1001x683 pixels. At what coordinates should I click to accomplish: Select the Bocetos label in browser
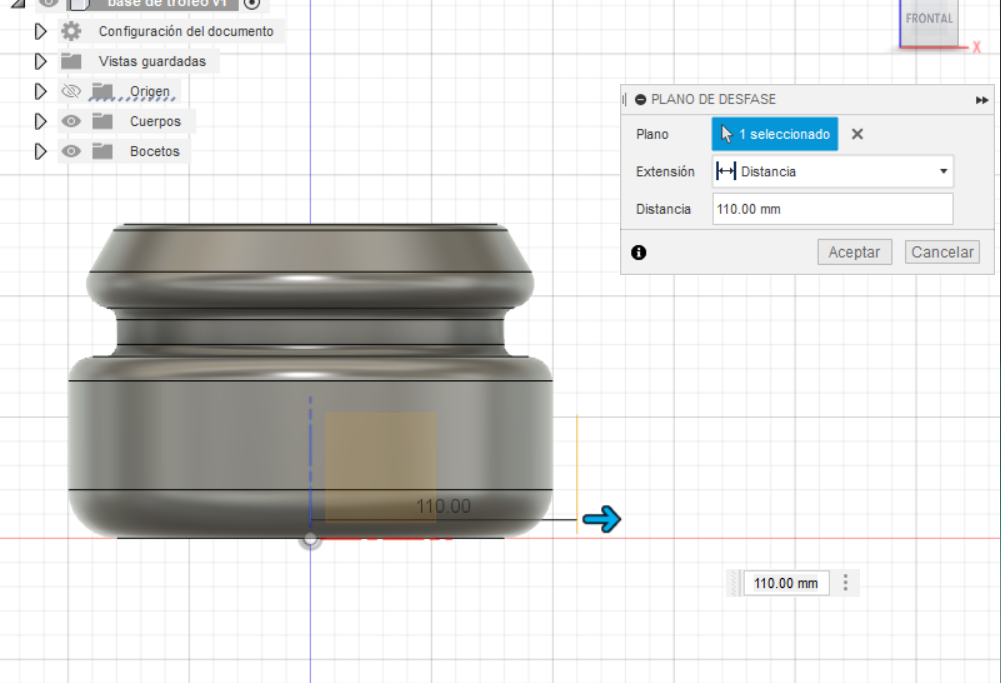tap(154, 151)
